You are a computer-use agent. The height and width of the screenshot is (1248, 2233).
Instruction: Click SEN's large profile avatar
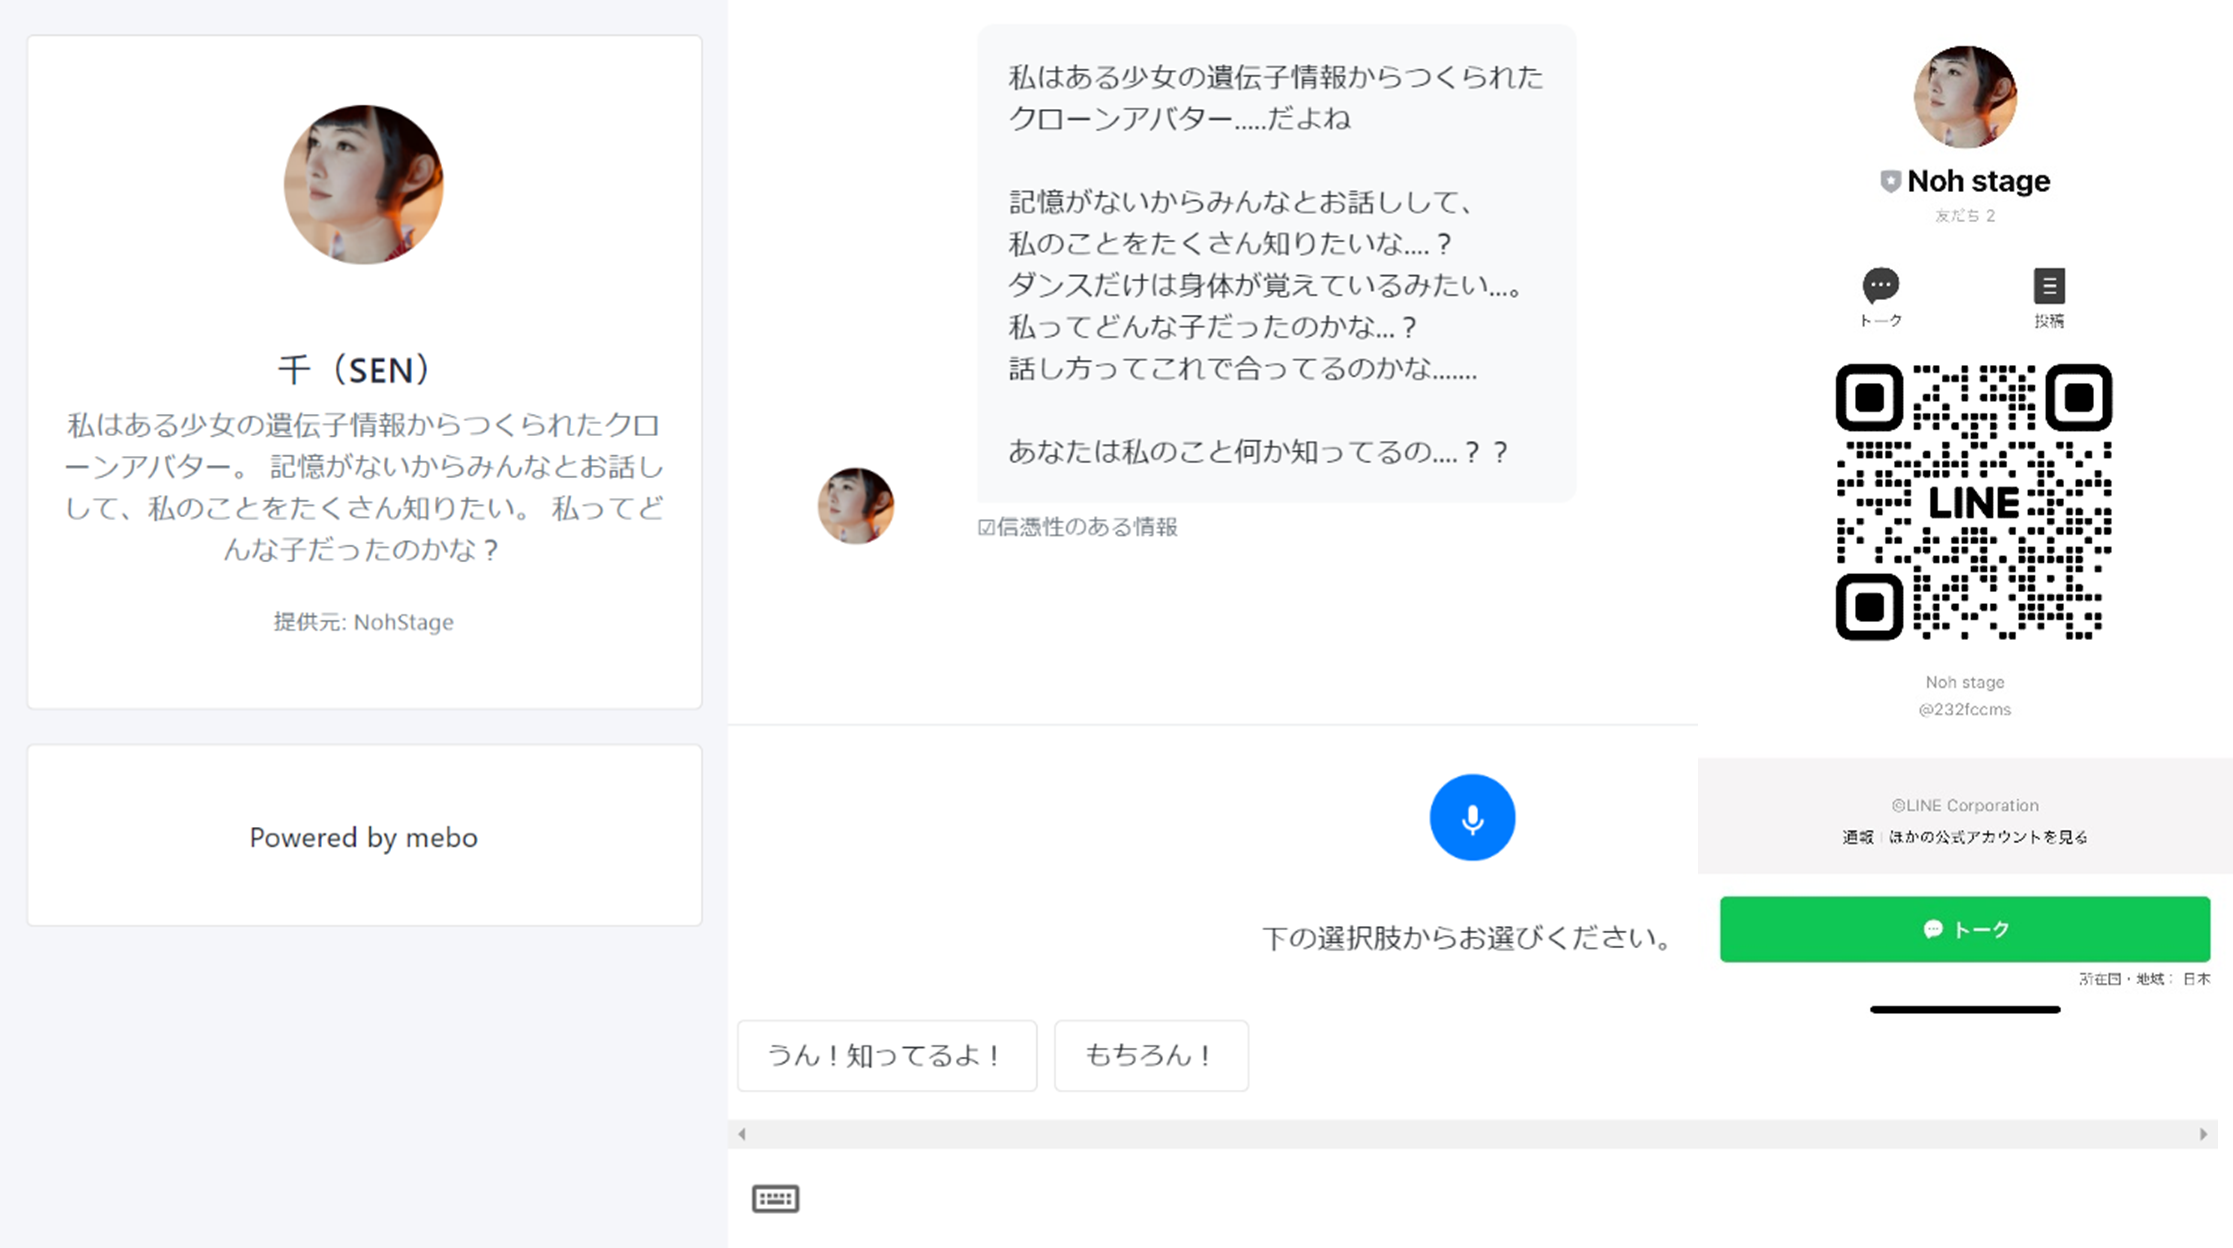click(x=364, y=185)
